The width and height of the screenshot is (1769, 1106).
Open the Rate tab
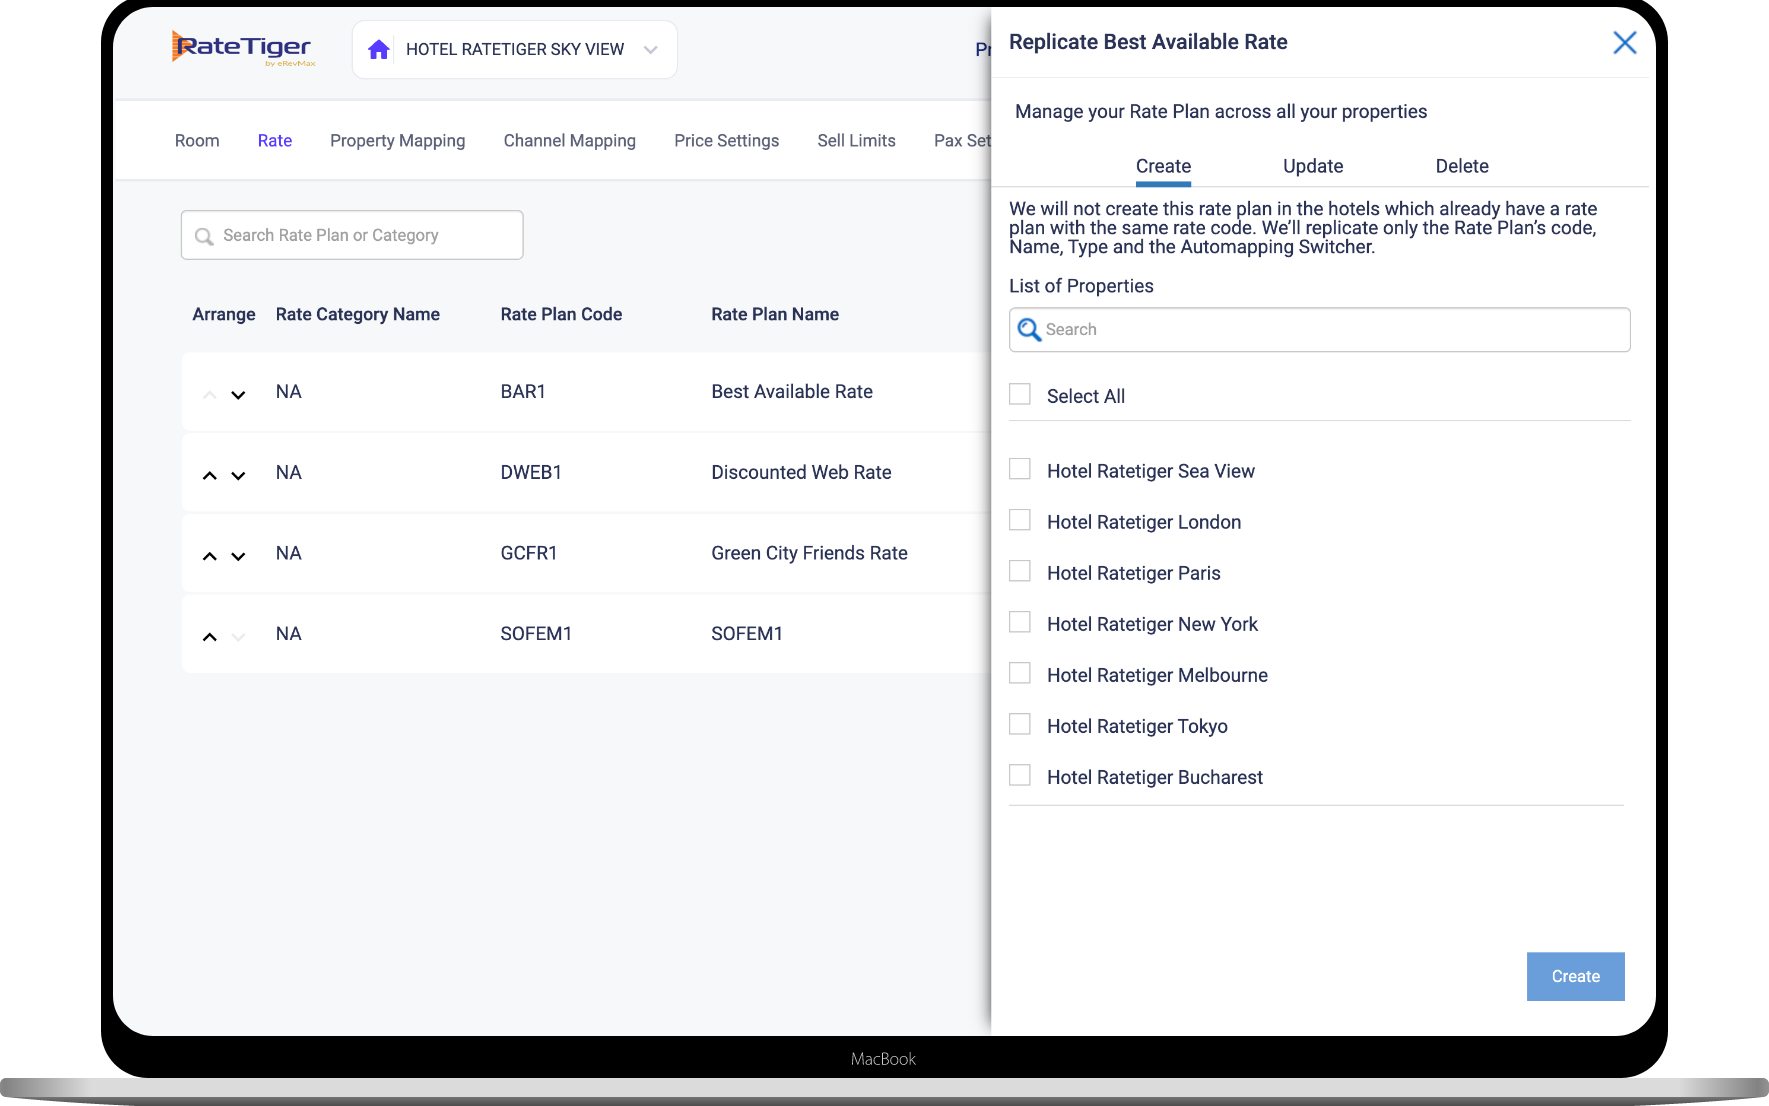(x=275, y=141)
